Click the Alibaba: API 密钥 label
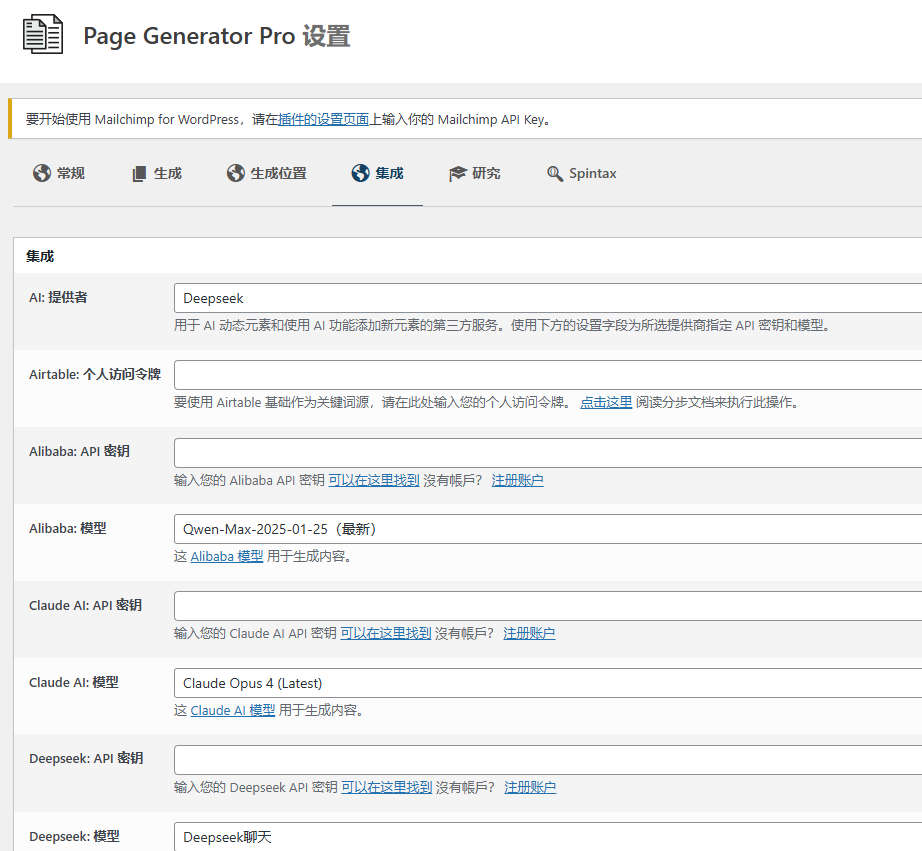 tap(79, 452)
